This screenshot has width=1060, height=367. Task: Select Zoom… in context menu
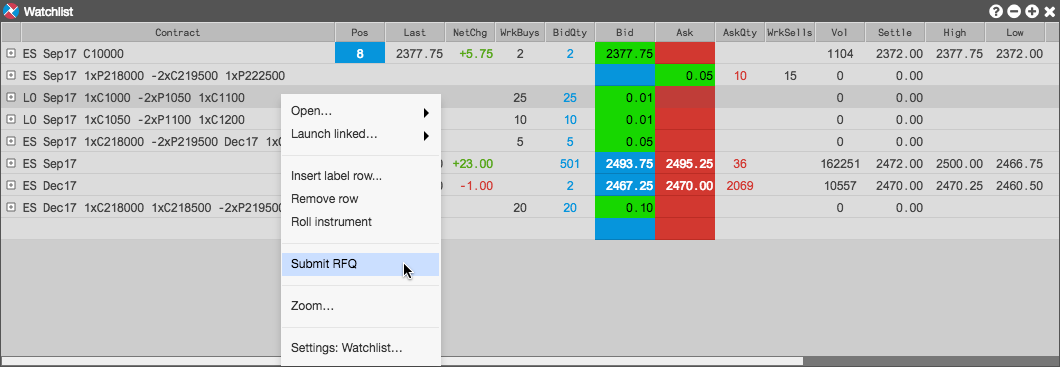pyautogui.click(x=361, y=306)
